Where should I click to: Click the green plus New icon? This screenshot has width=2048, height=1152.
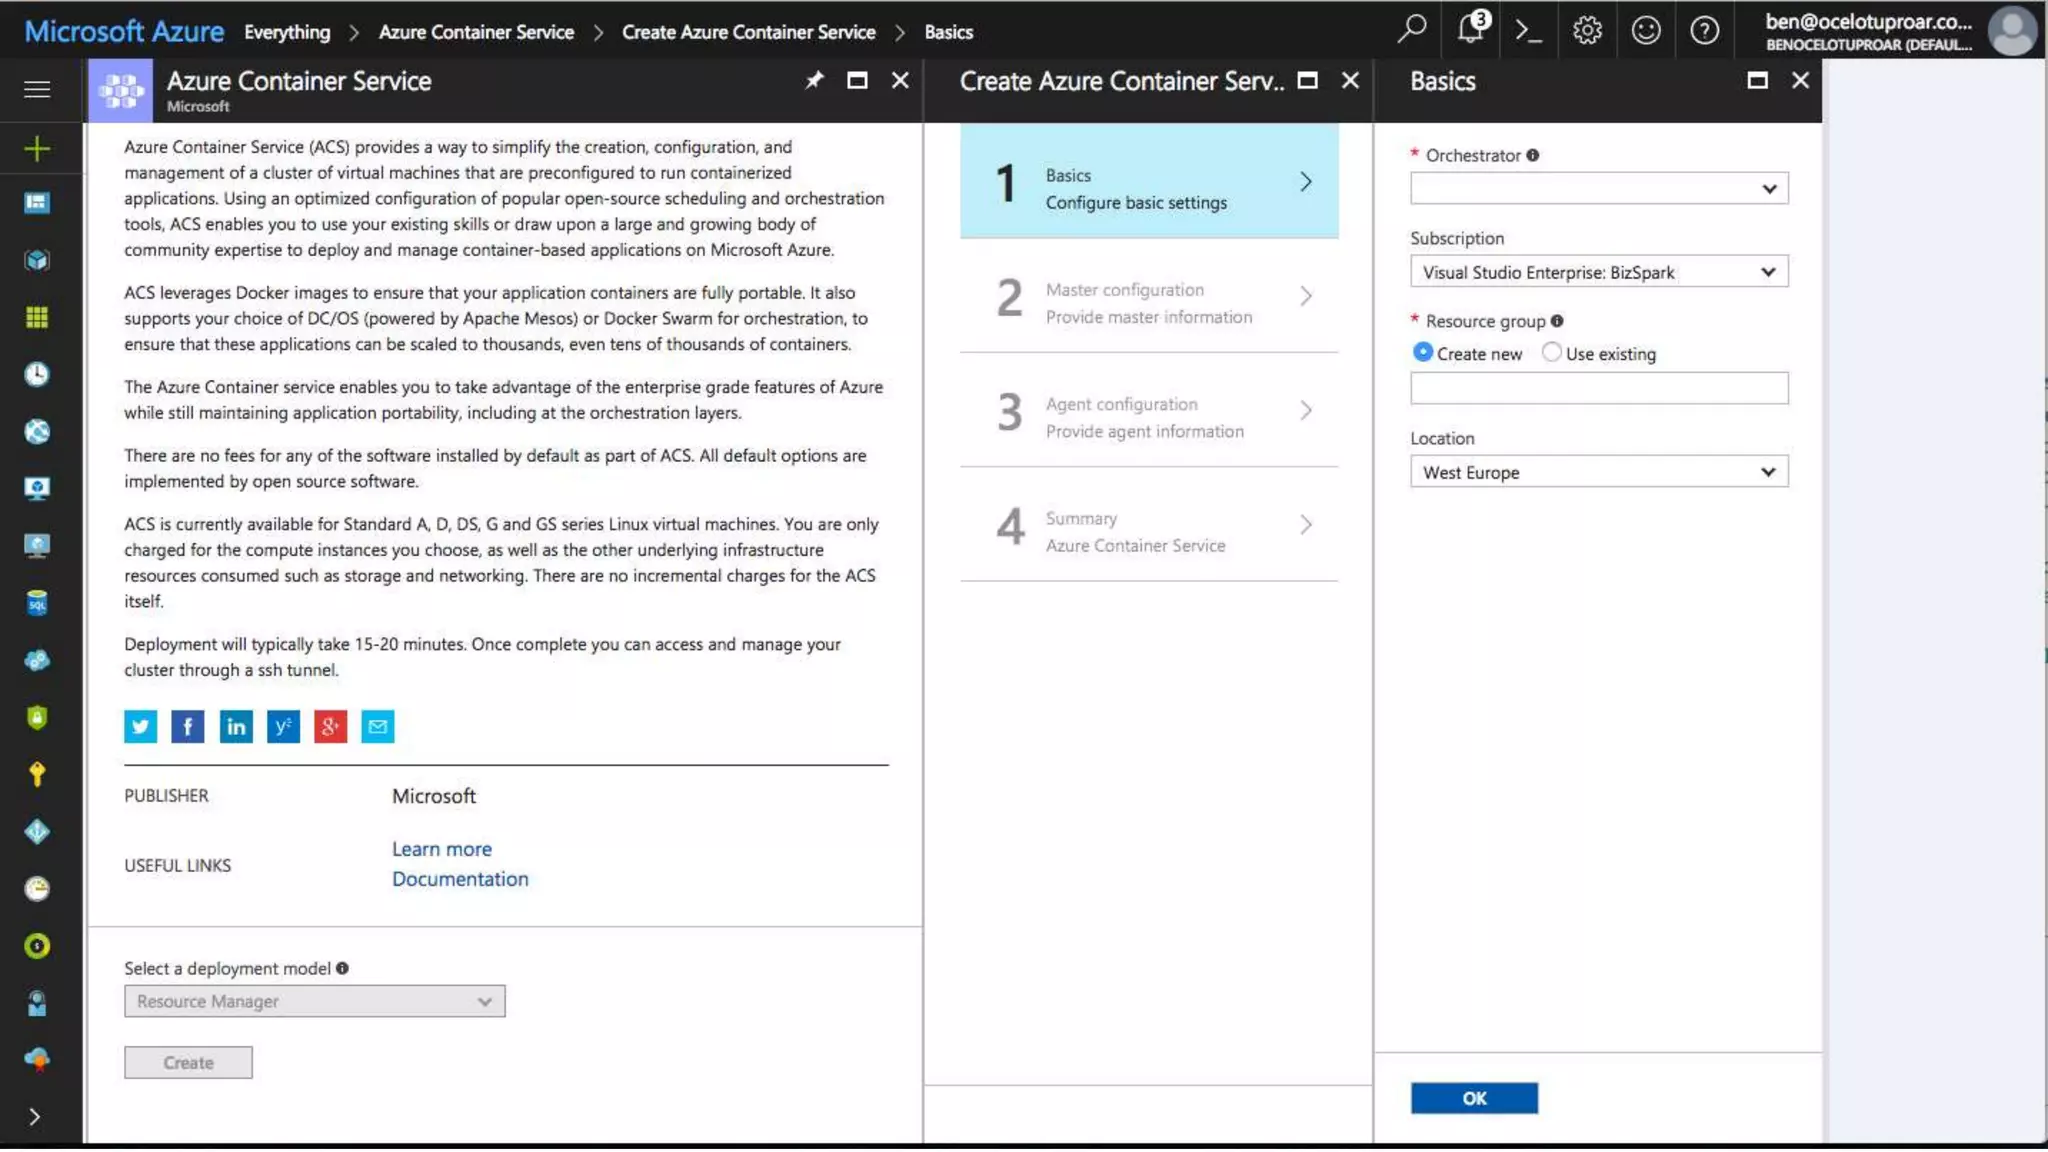[37, 149]
